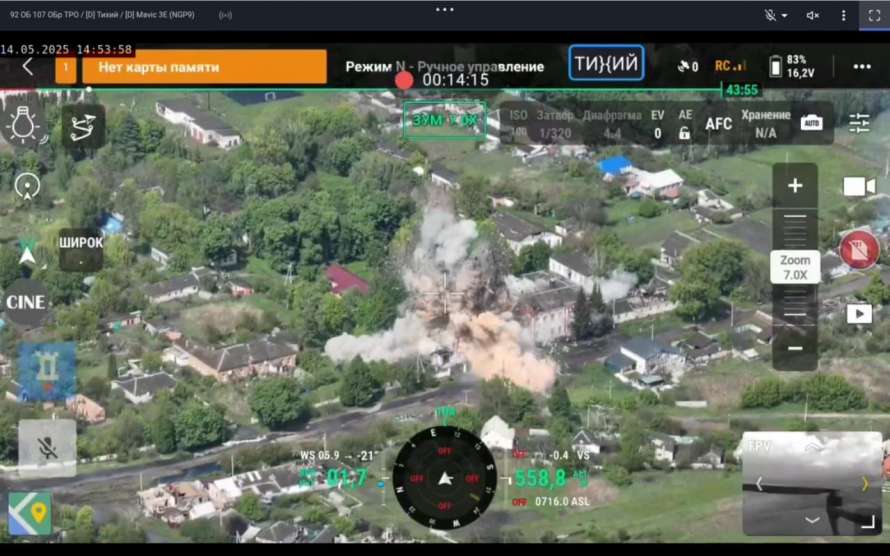
Task: Open the 'Нет карты памяти' warning banner
Action: [x=204, y=67]
